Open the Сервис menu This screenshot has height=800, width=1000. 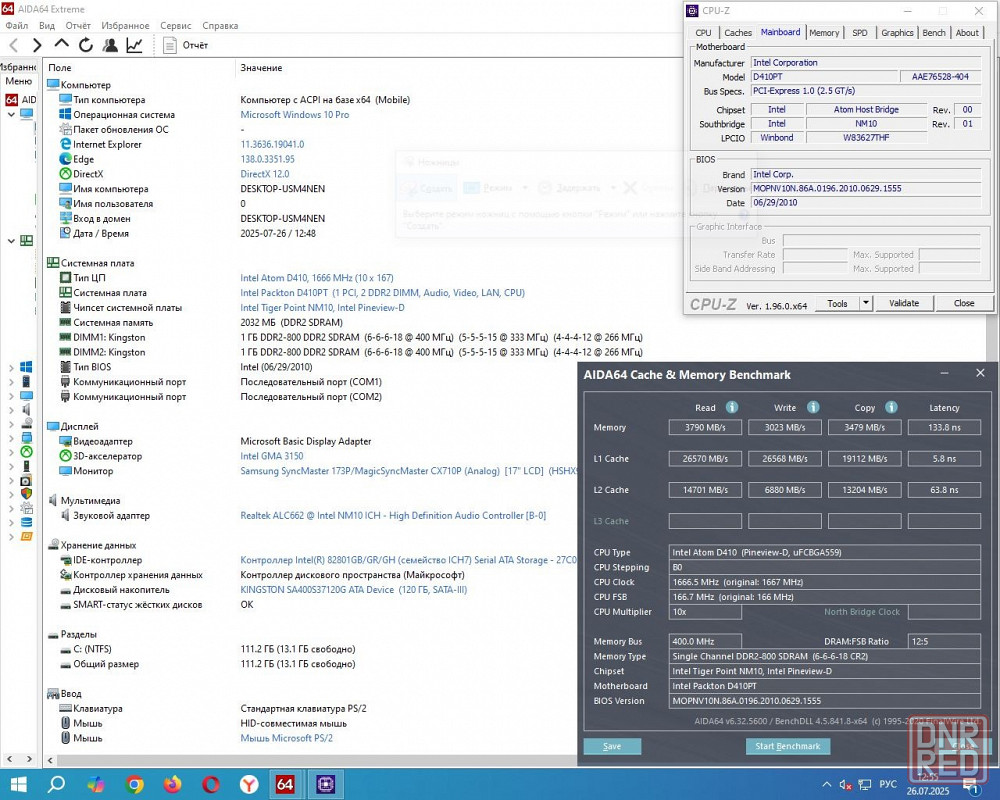tap(175, 26)
